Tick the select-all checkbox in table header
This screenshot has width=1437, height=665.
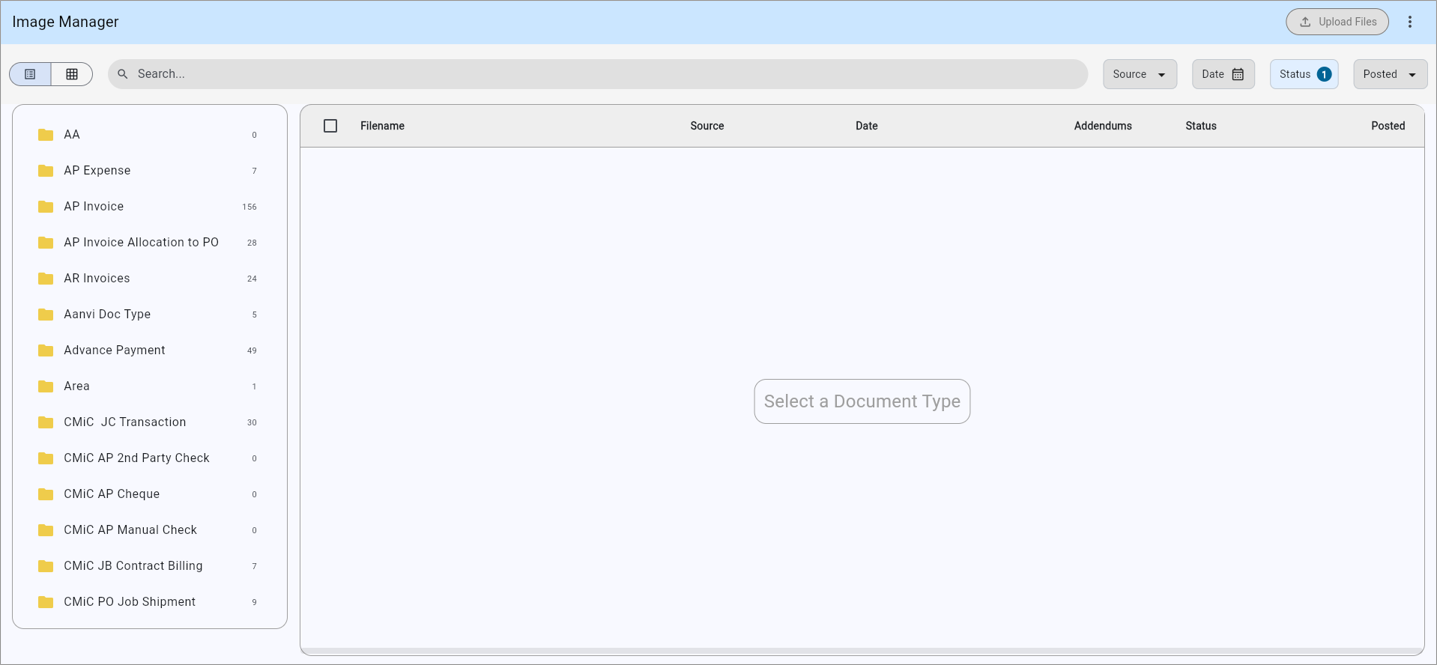[x=330, y=126]
